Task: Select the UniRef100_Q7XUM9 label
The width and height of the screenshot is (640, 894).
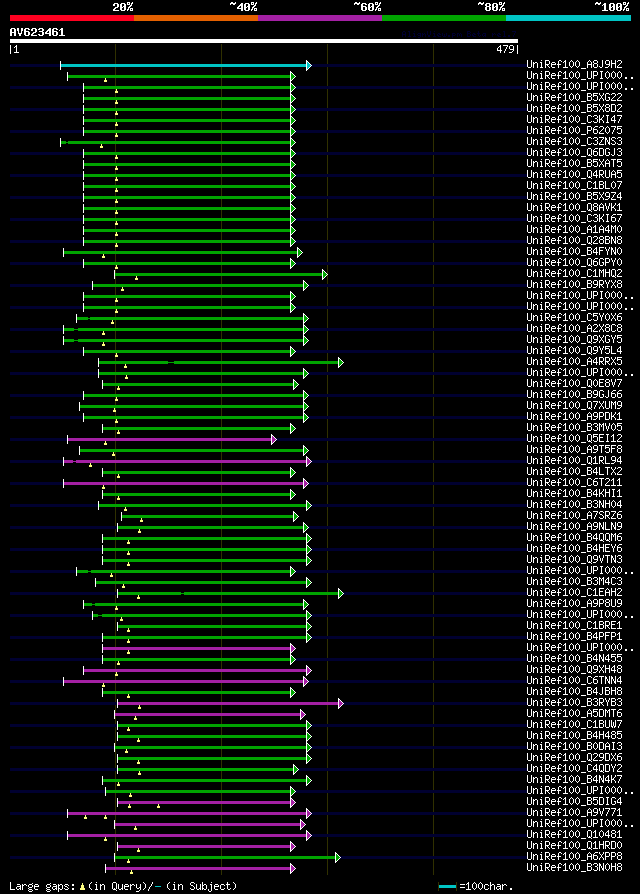Action: pos(574,405)
